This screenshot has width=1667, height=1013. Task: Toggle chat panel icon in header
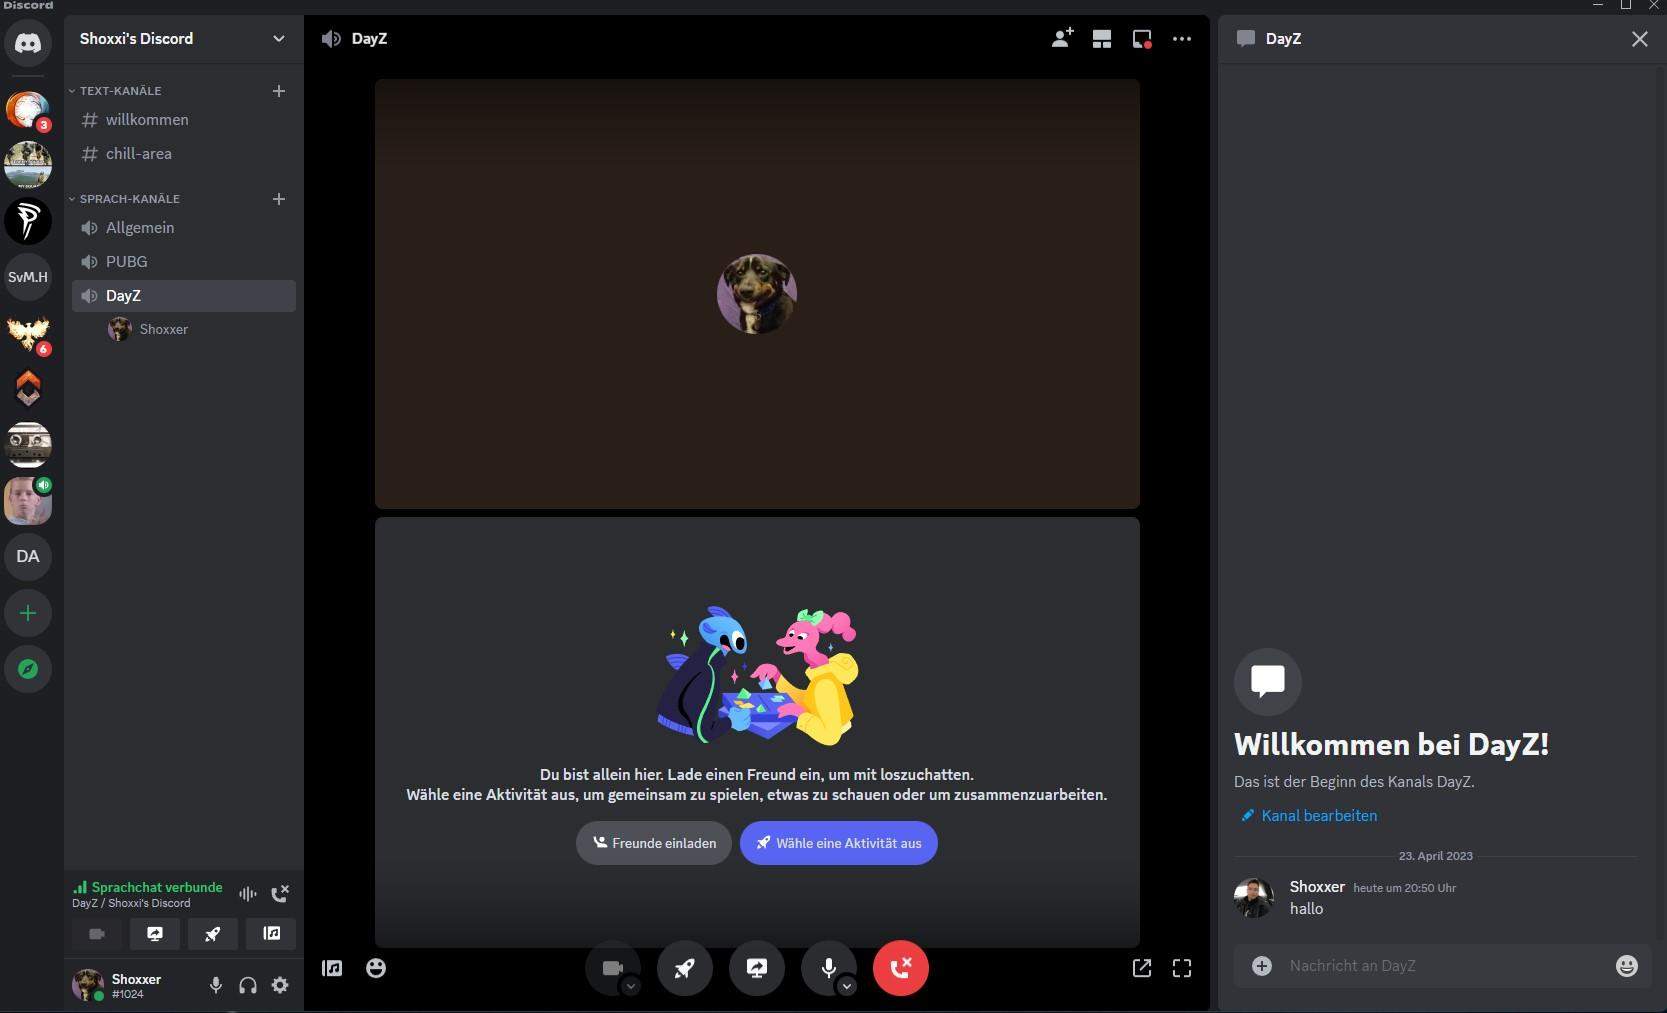click(x=1142, y=39)
